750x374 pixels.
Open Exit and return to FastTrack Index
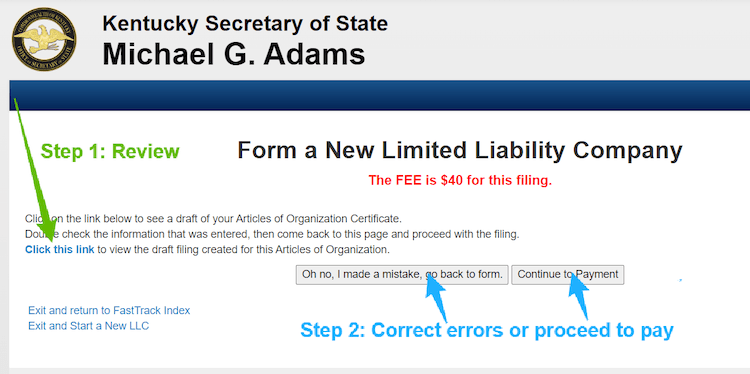(x=109, y=310)
